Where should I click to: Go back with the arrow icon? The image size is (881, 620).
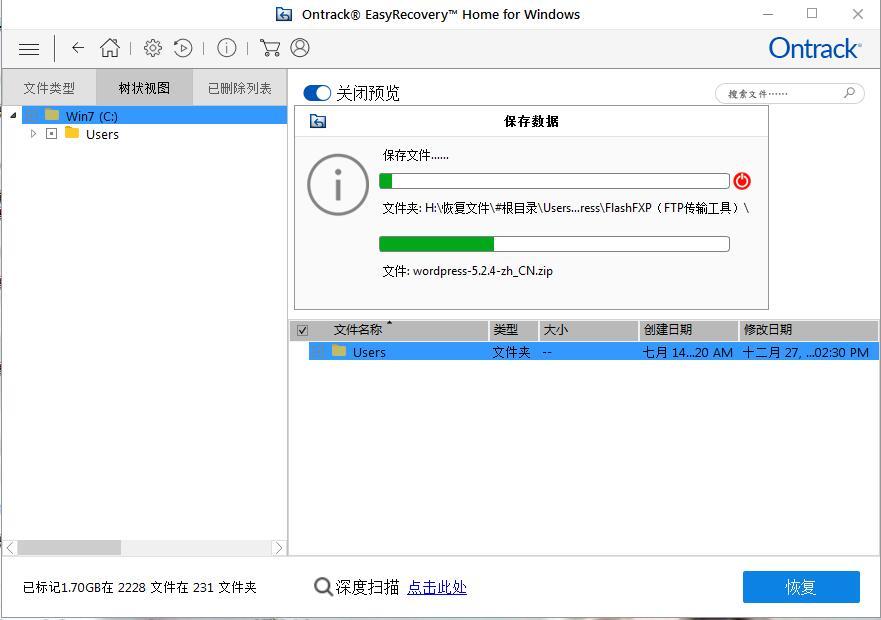[x=78, y=48]
